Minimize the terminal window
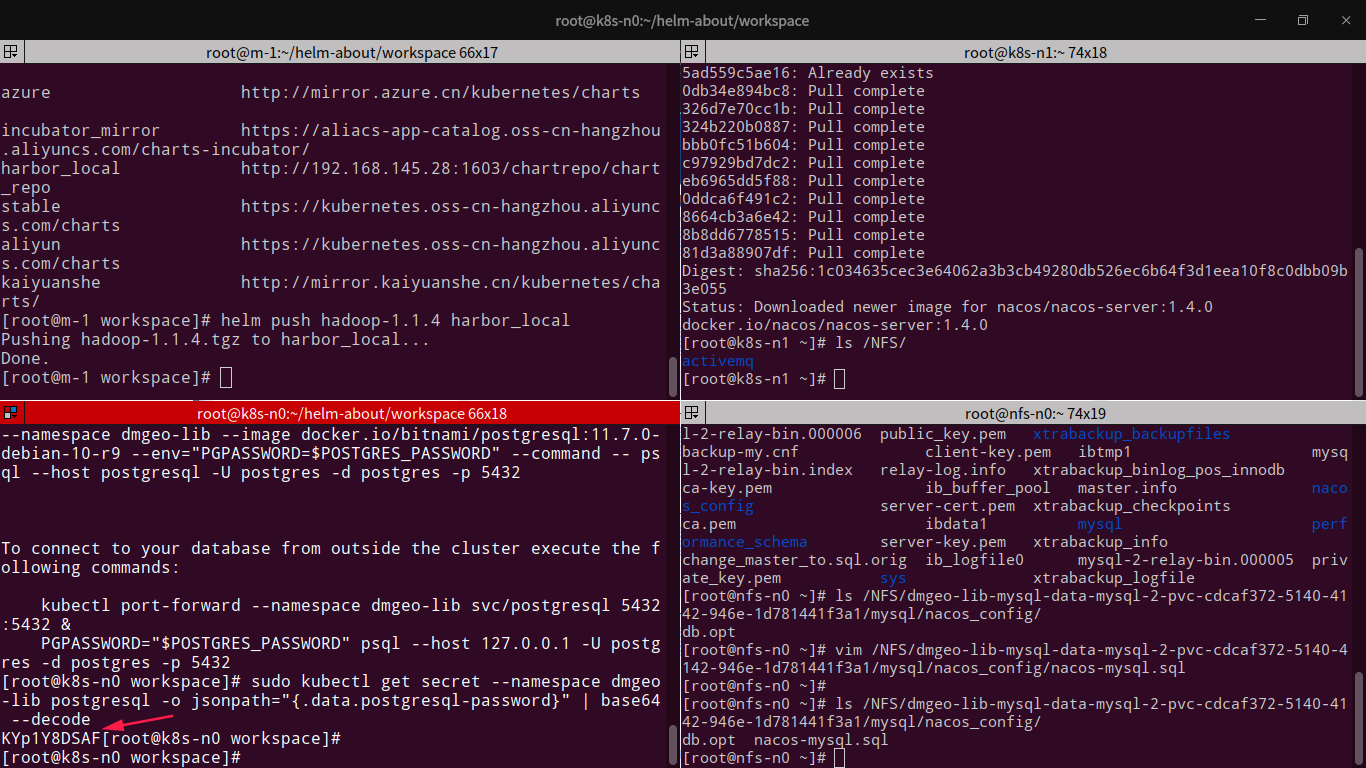This screenshot has width=1366, height=768. 1260,20
